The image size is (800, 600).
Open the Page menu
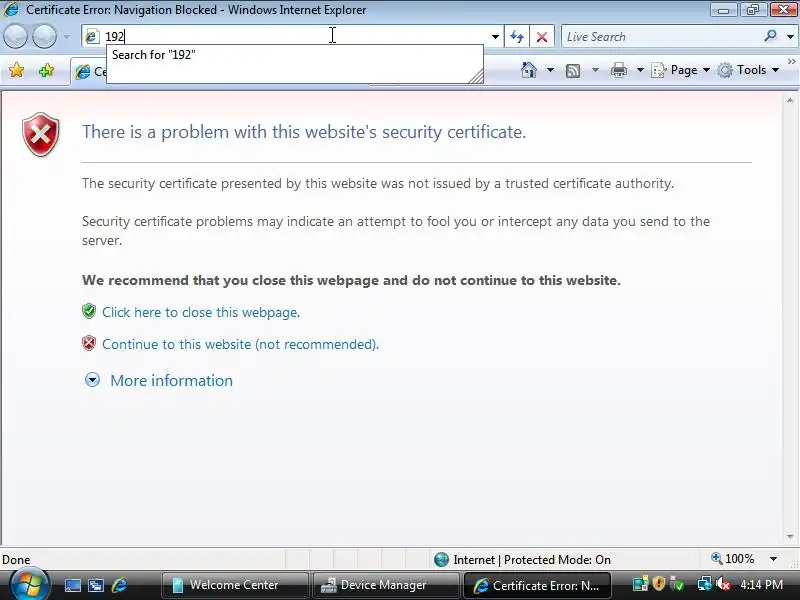pyautogui.click(x=681, y=70)
